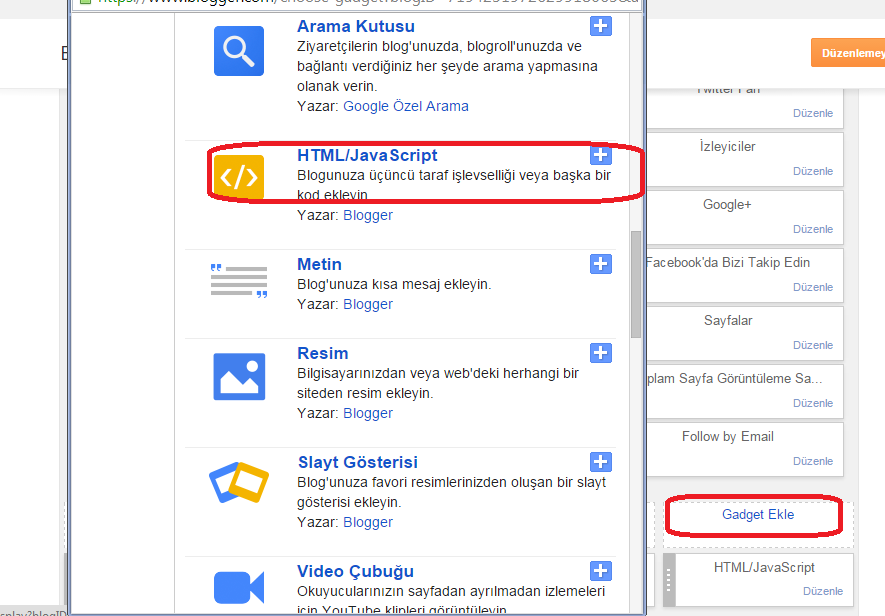Click Düzenle for Facebook'da Bizi Takip Edin

click(x=813, y=287)
